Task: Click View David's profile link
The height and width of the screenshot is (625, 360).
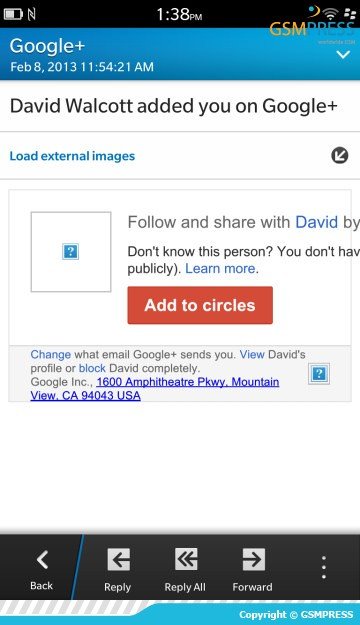Action: pos(252,354)
